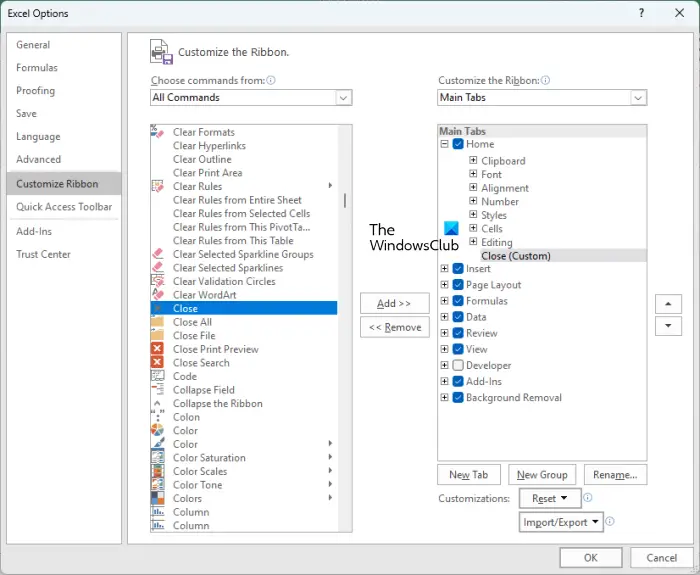
Task: Click the Rename... button
Action: click(x=615, y=475)
